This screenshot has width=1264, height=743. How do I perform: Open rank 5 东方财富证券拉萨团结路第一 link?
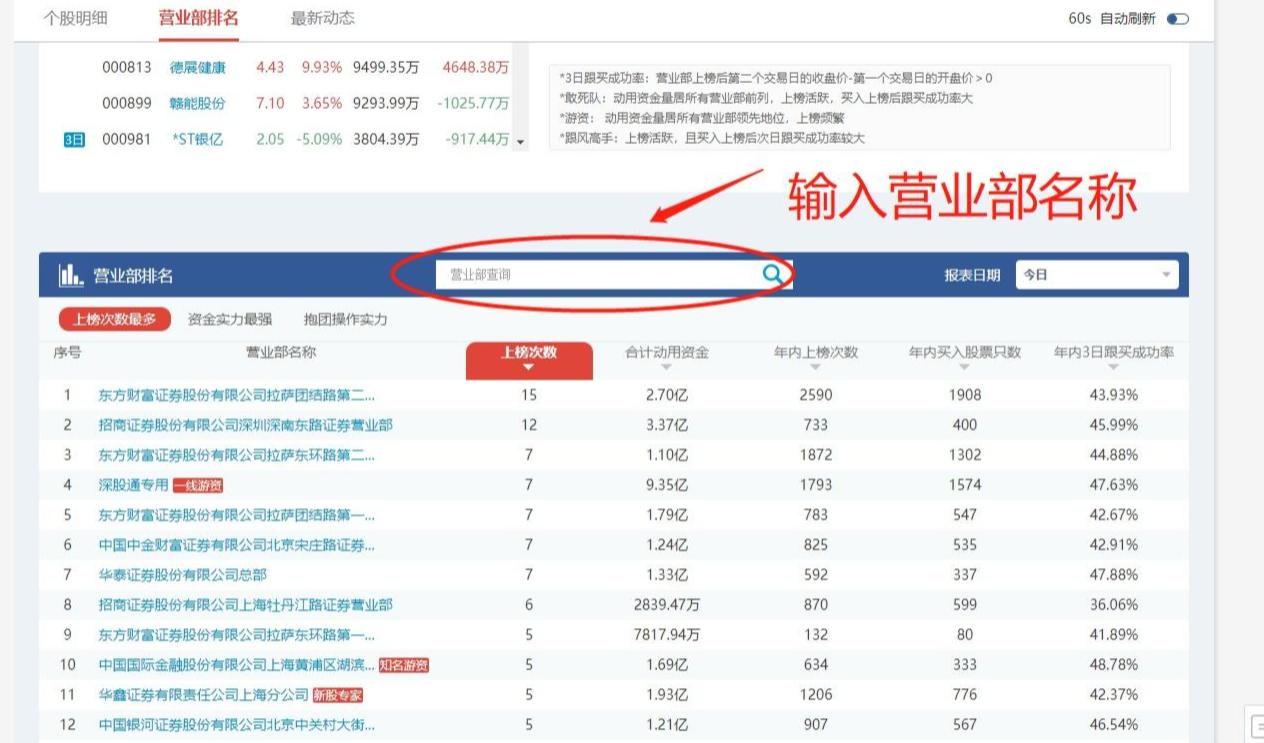(237, 515)
